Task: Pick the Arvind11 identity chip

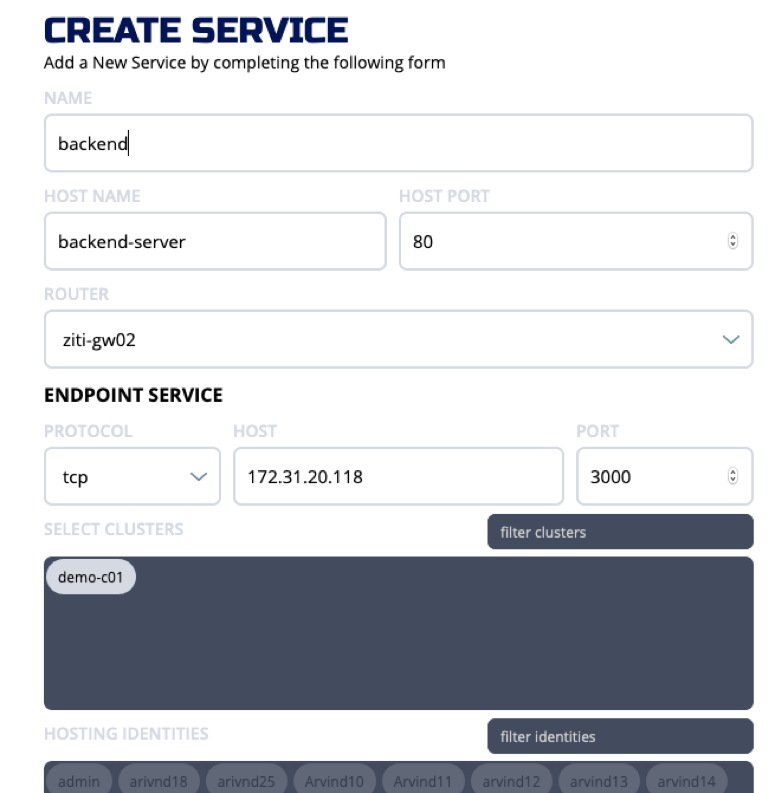Action: [x=423, y=781]
